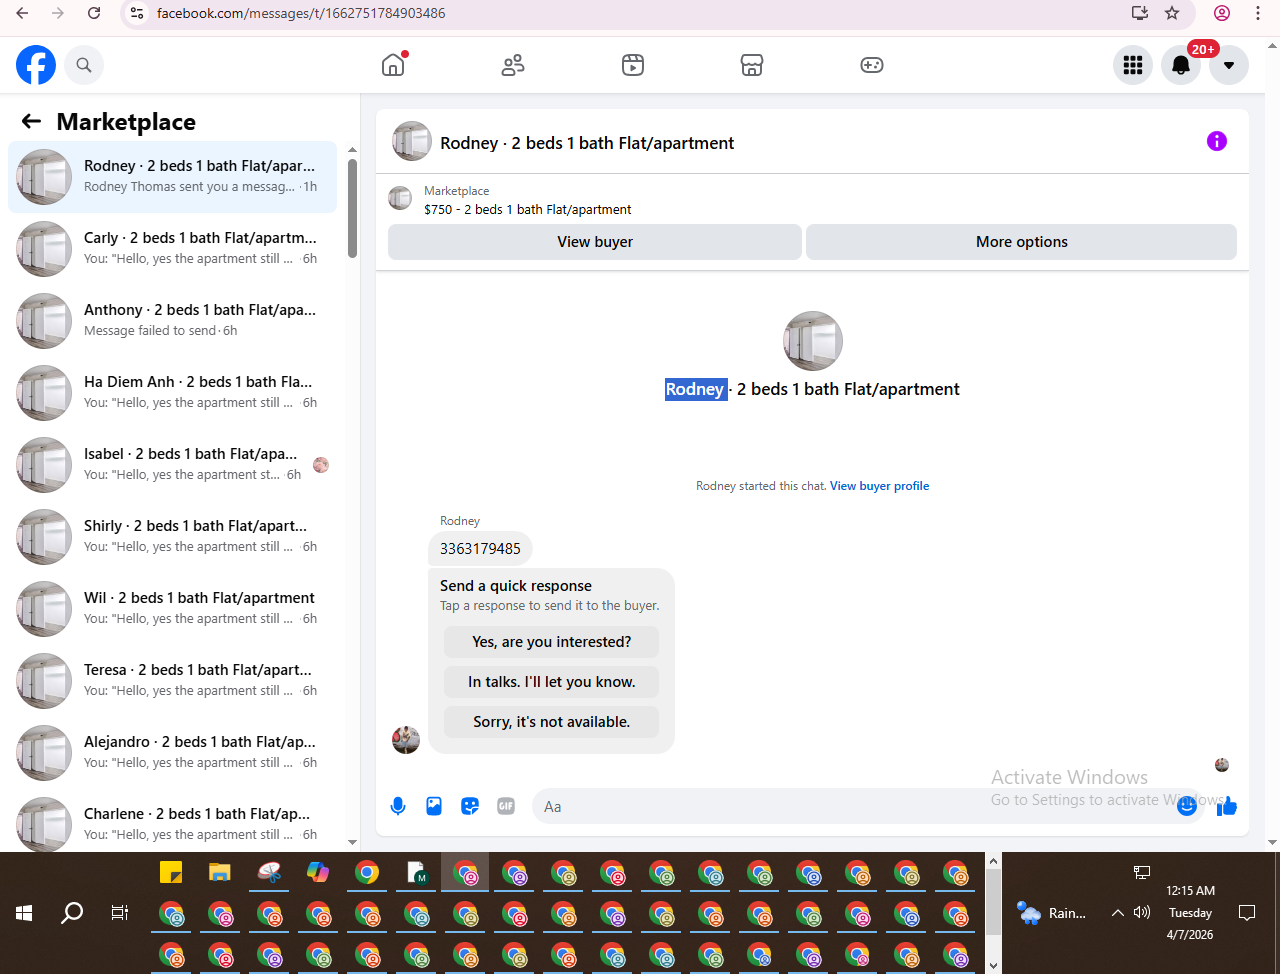Click the "$750 - 2 beds 1 bath Flat/apartment" listing text
The image size is (1280, 974).
click(527, 210)
